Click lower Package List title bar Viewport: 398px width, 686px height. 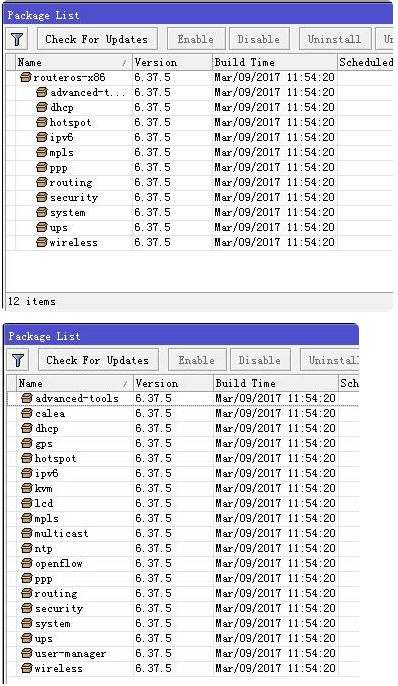(x=182, y=336)
